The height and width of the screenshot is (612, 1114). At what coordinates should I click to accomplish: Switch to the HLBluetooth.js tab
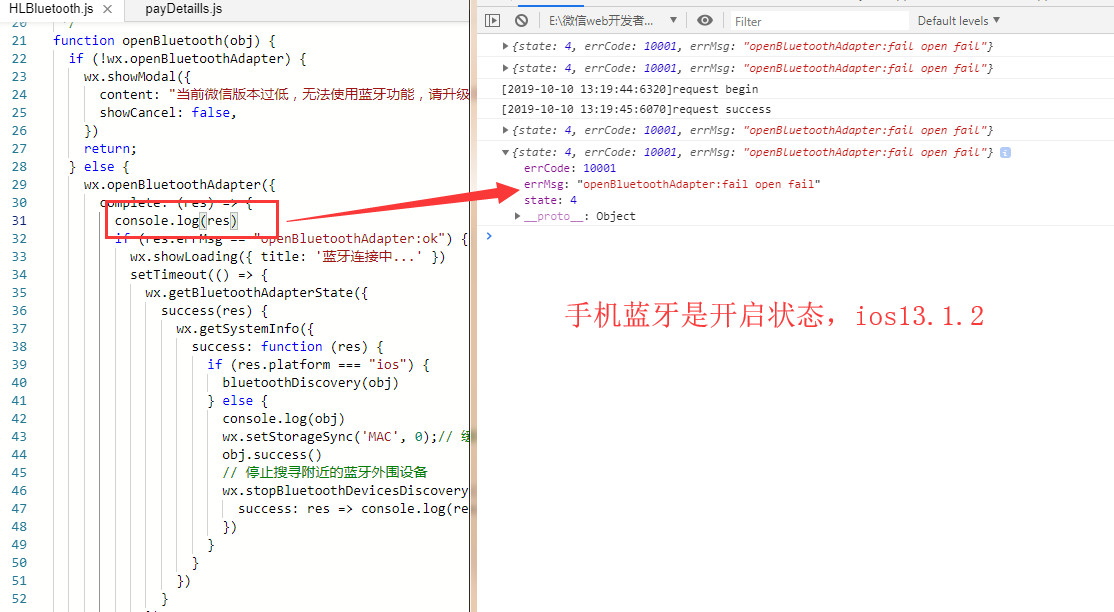click(x=51, y=9)
